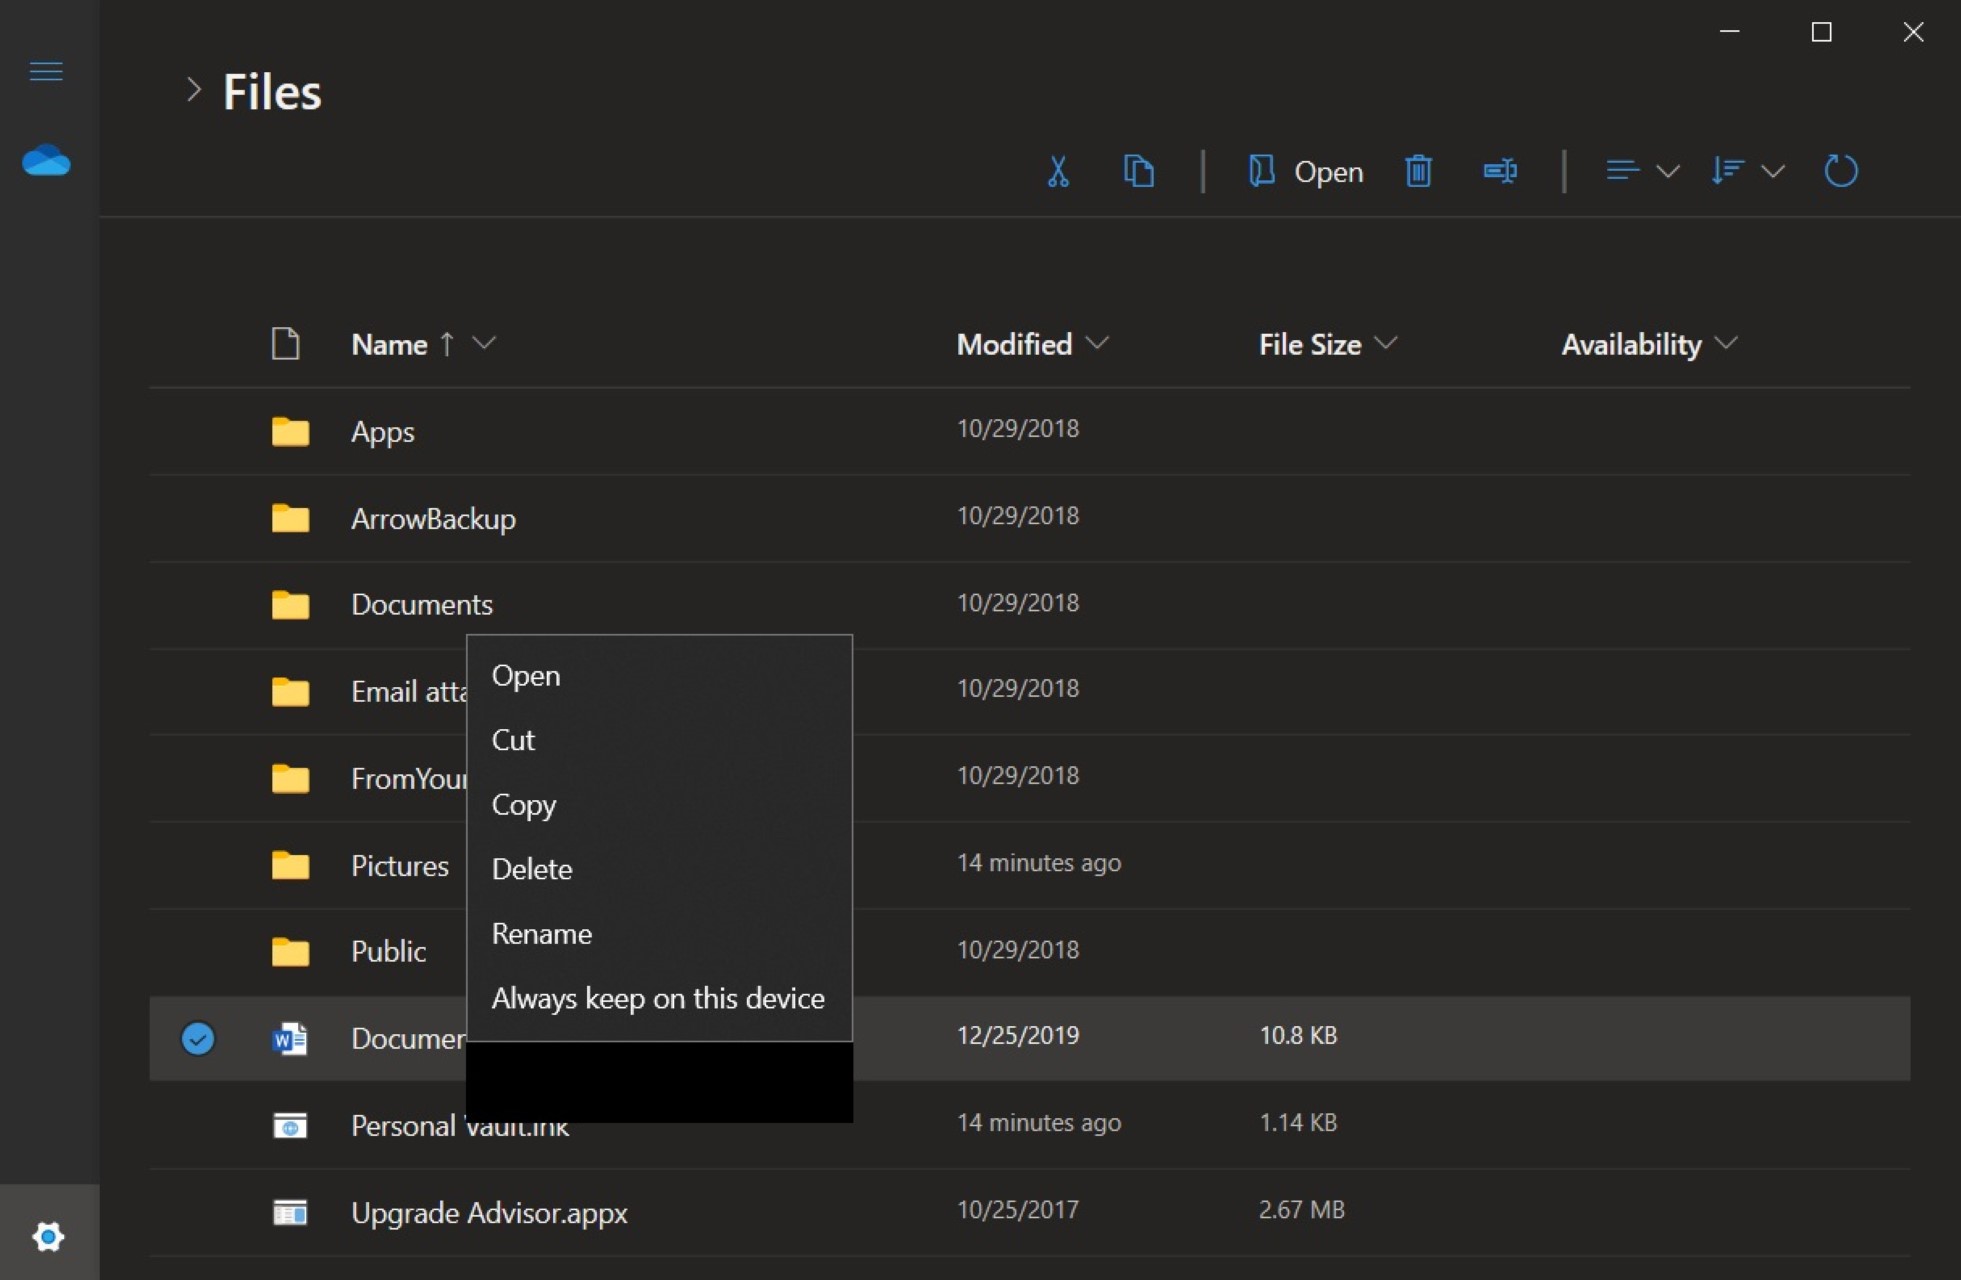
Task: Click the Rename icon in toolbar
Action: 1501,170
